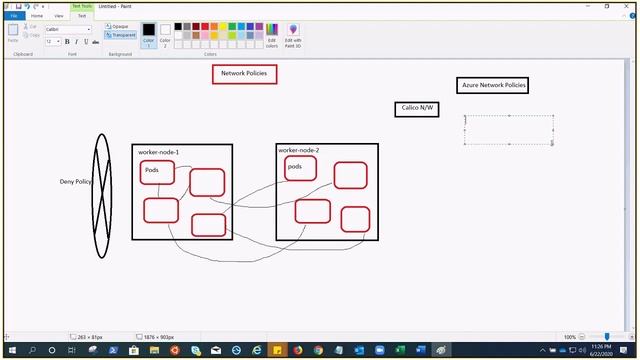Click the Copy button
The image size is (640, 360).
click(x=31, y=35)
